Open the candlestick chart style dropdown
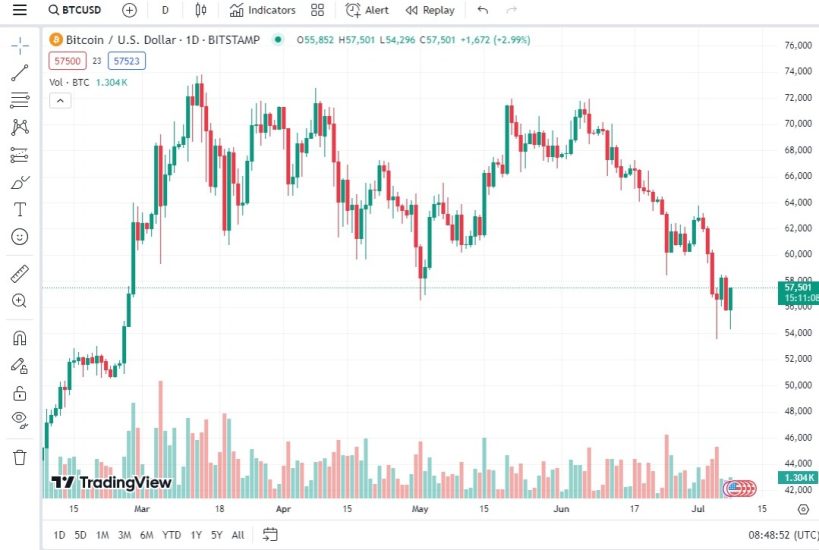Screen dimensions: 819x550 point(200,10)
